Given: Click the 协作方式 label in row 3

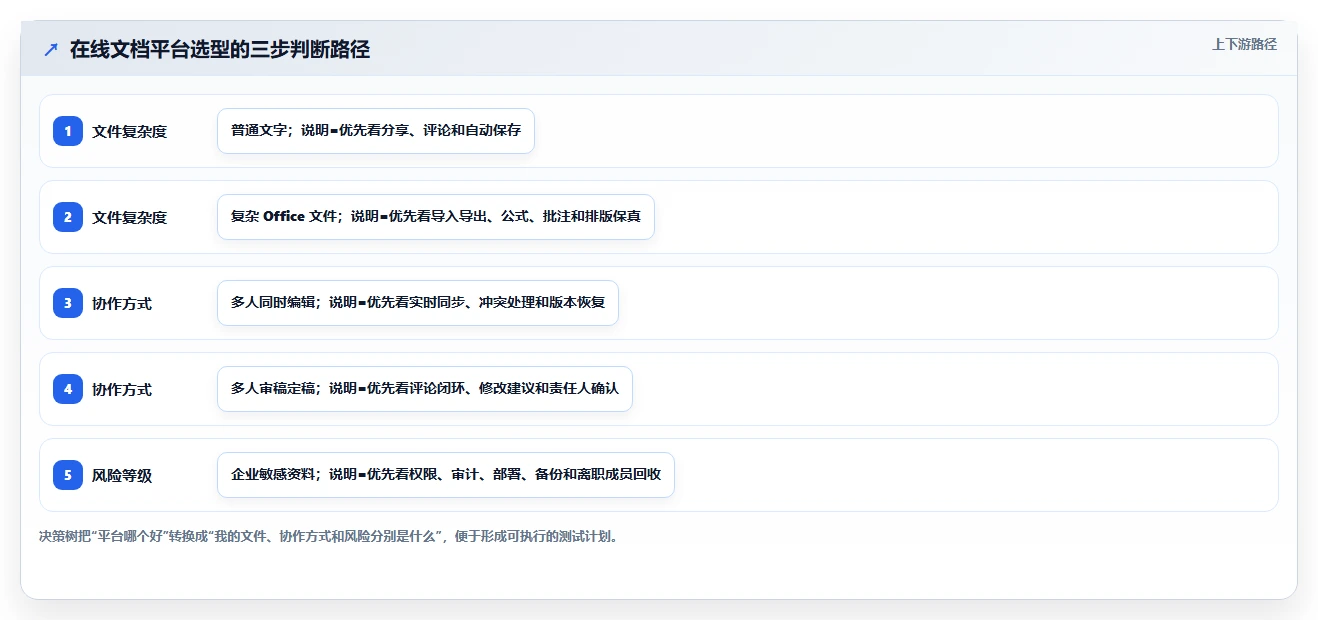Looking at the screenshot, I should click(122, 303).
